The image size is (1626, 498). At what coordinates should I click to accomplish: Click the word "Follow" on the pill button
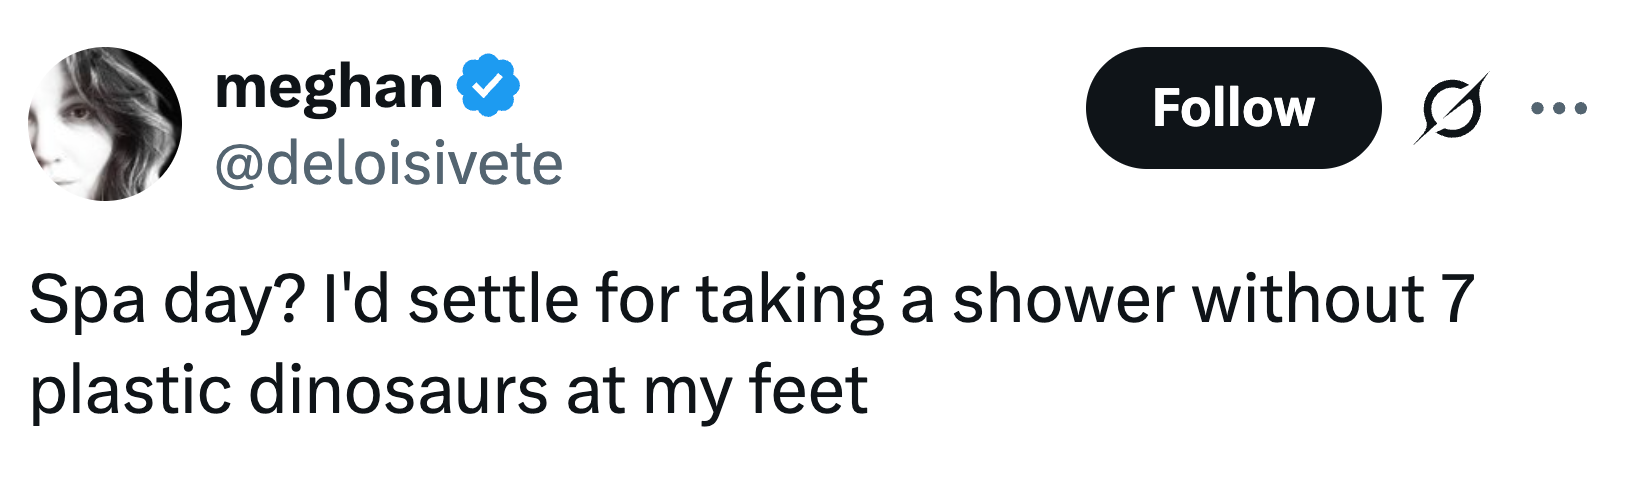coord(1232,108)
